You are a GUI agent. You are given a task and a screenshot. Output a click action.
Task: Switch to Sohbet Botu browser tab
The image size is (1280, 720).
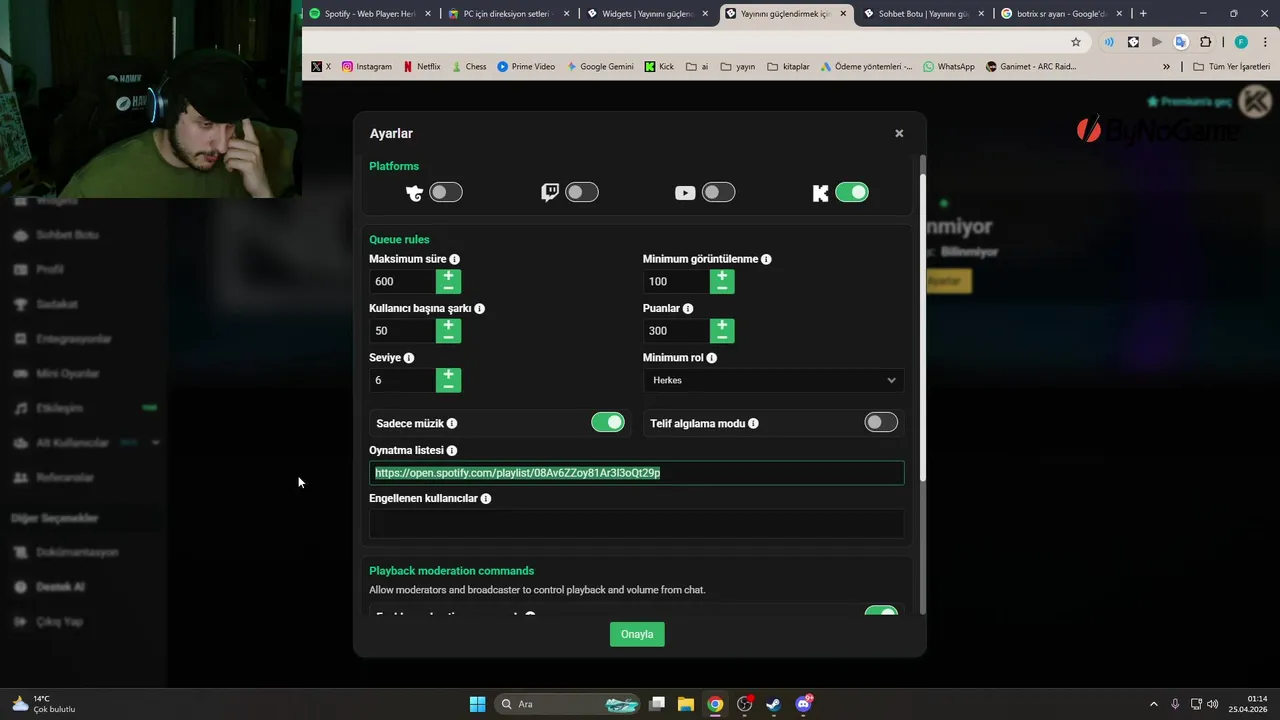[922, 14]
